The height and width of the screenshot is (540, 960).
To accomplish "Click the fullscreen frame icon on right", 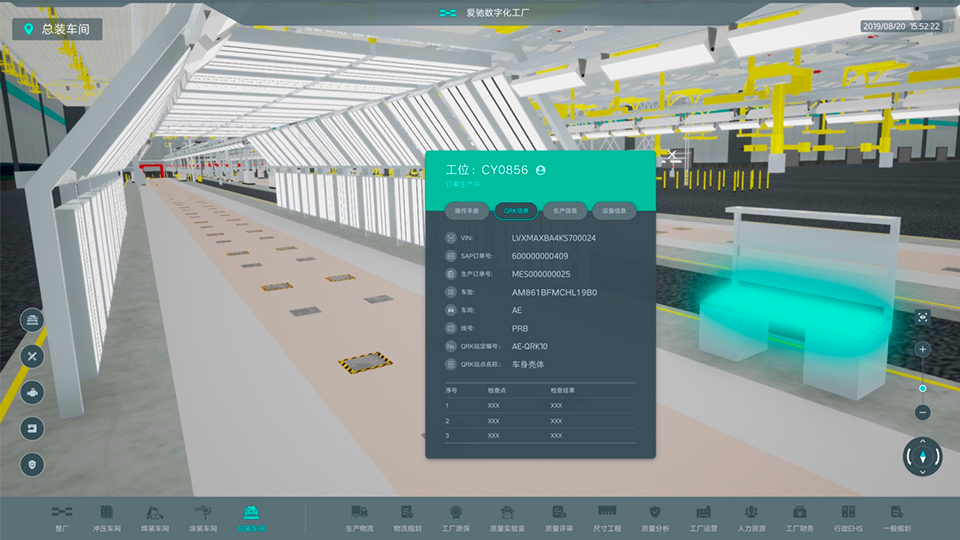I will click(x=922, y=317).
